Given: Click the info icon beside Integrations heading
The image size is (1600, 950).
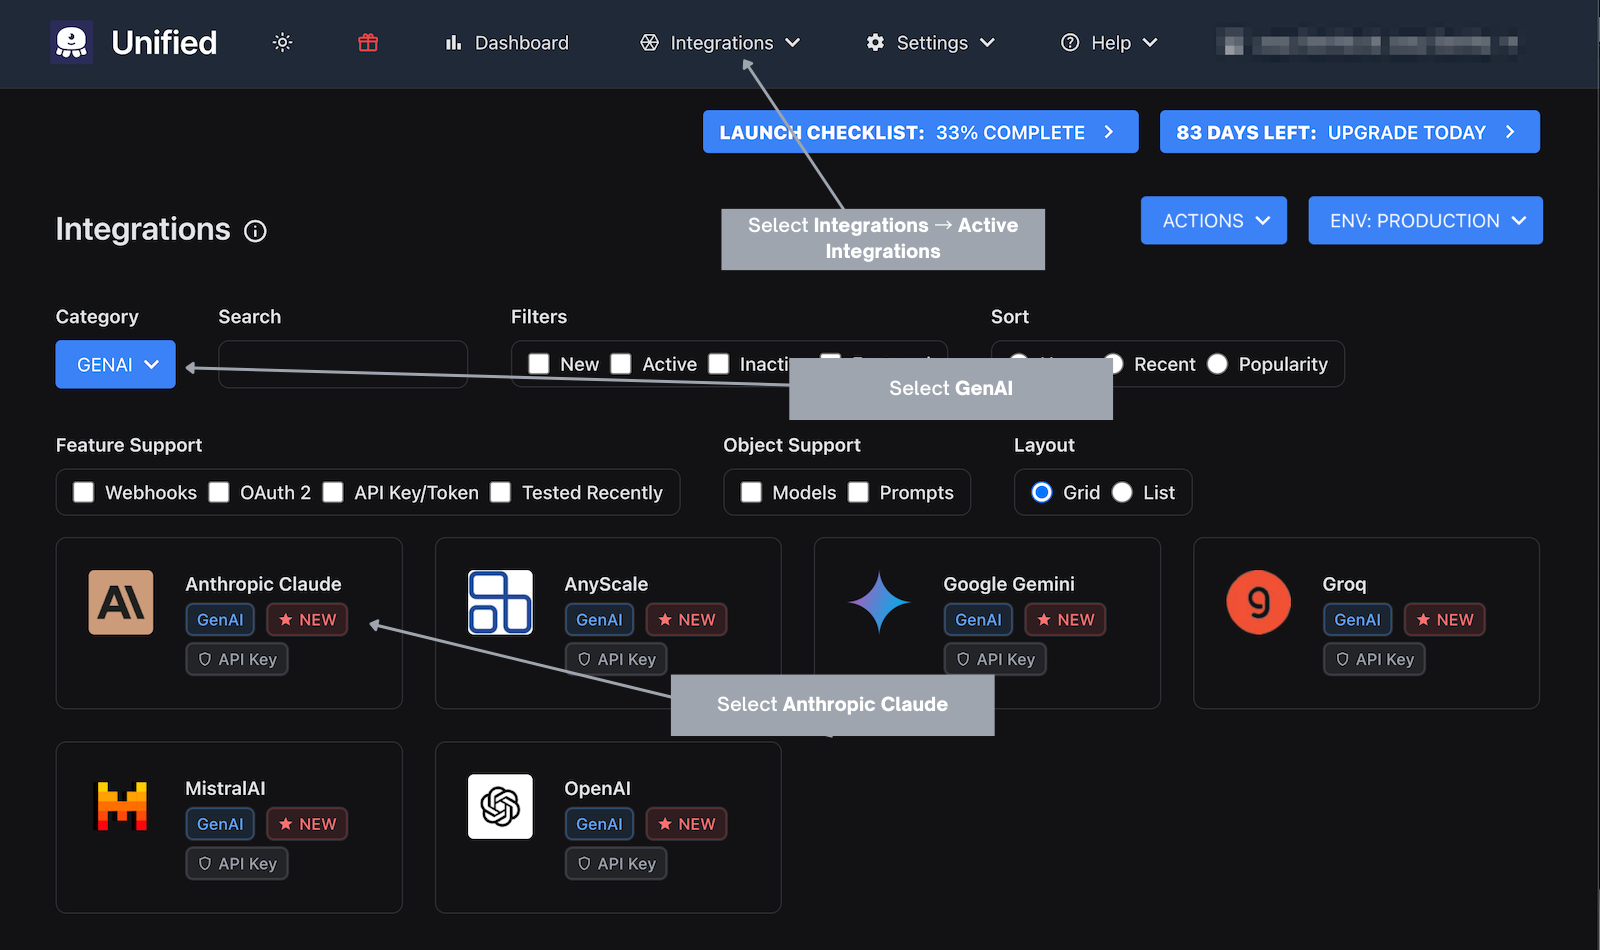Looking at the screenshot, I should pyautogui.click(x=256, y=231).
